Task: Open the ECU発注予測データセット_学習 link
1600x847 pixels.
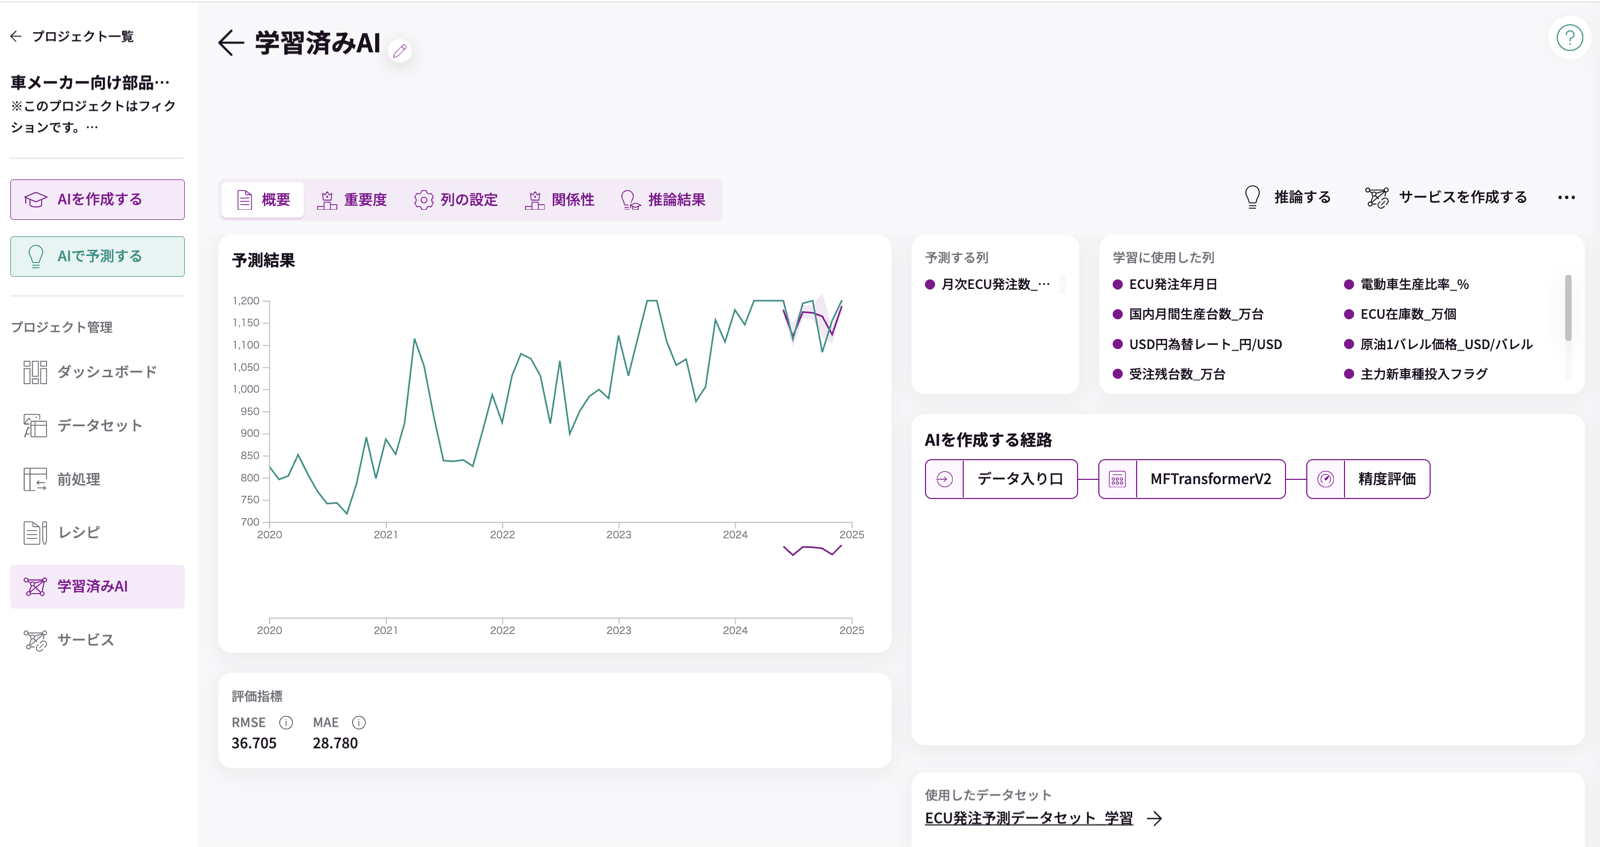Action: (1029, 818)
